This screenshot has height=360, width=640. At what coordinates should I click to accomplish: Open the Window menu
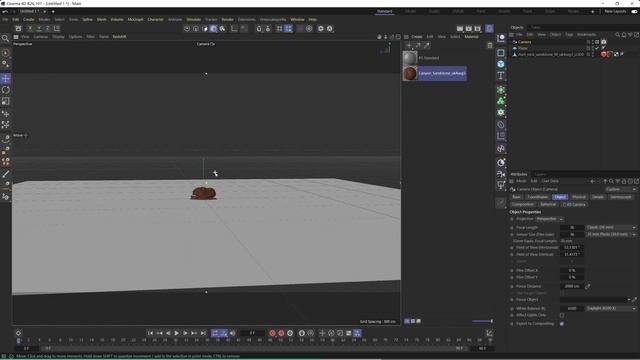tap(297, 20)
